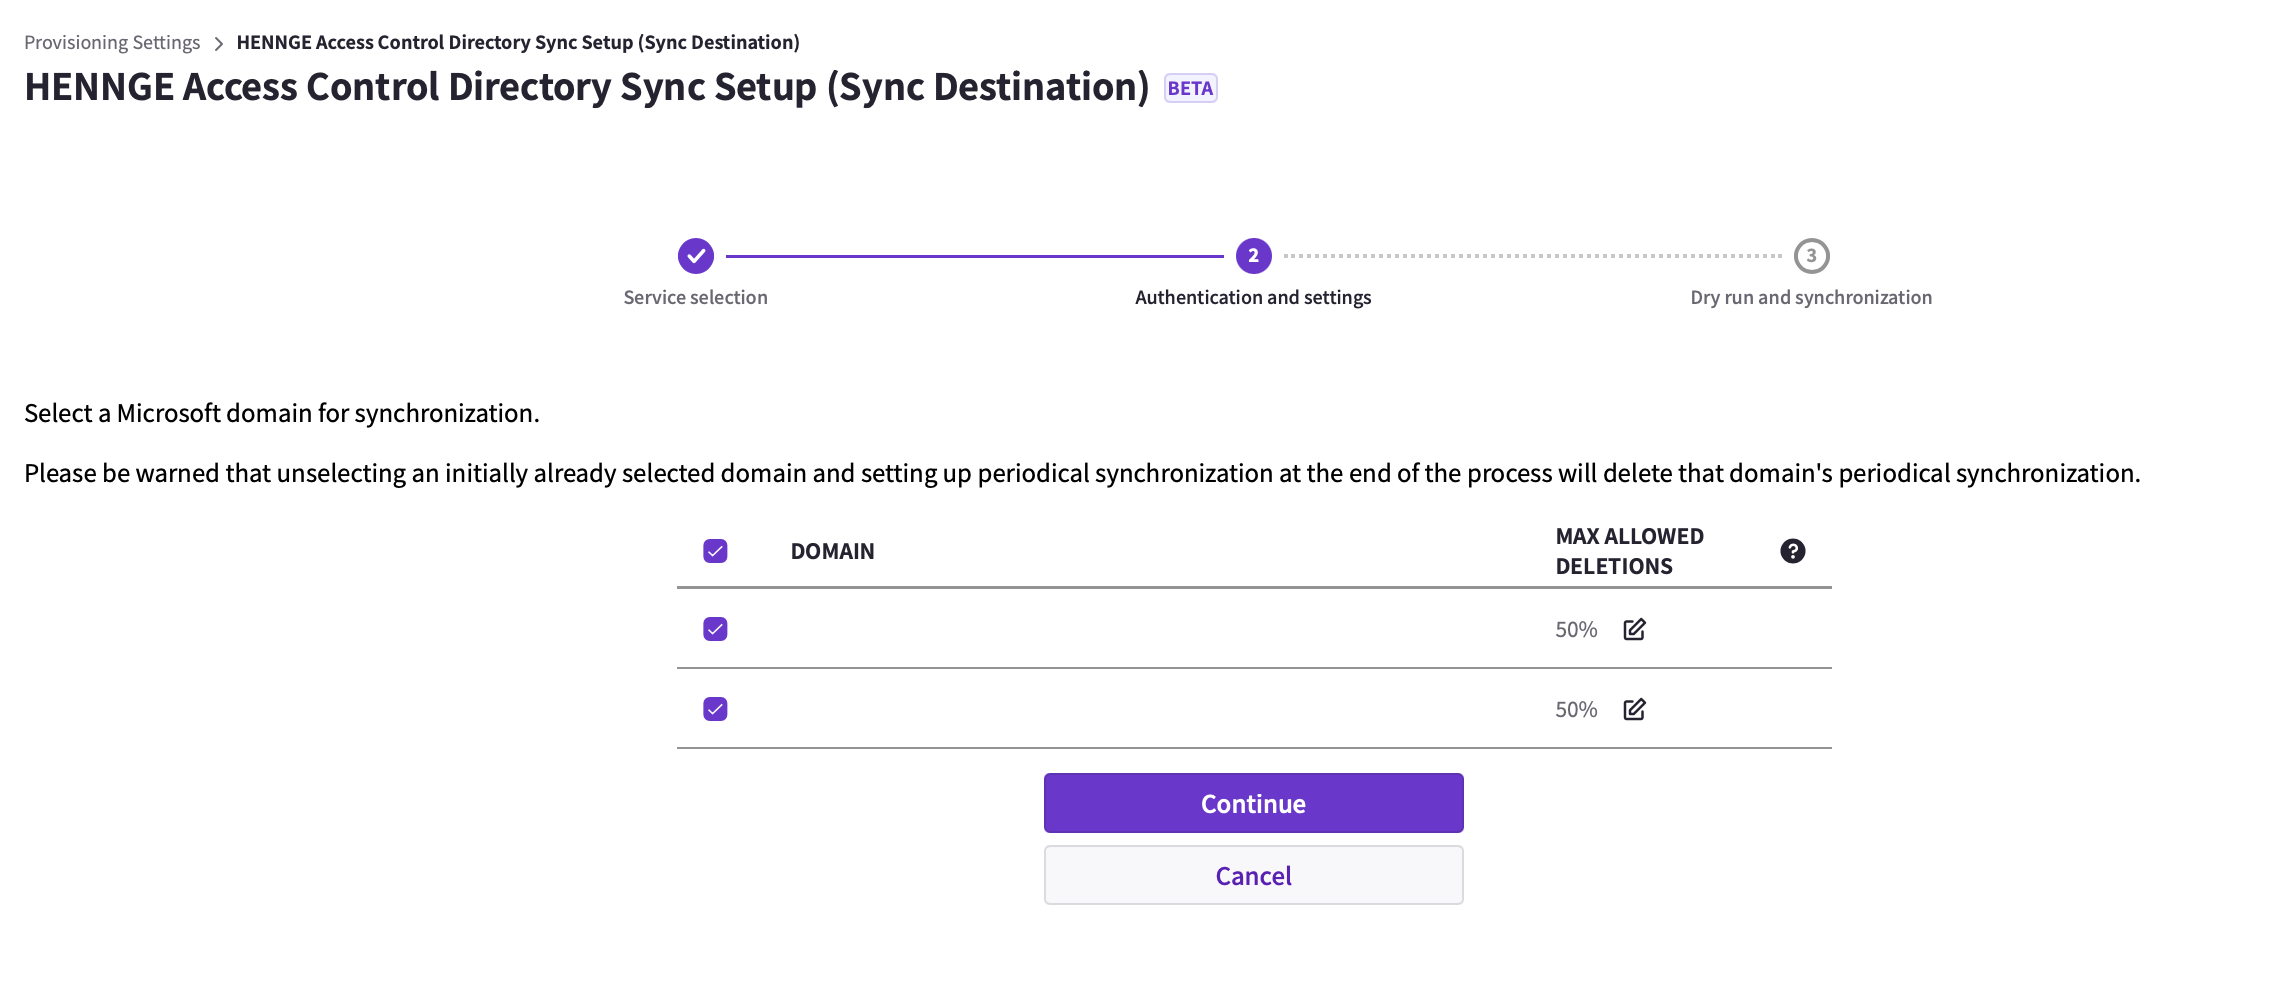This screenshot has width=2272, height=988.
Task: Uncheck the first domain row checkbox
Action: 715,629
